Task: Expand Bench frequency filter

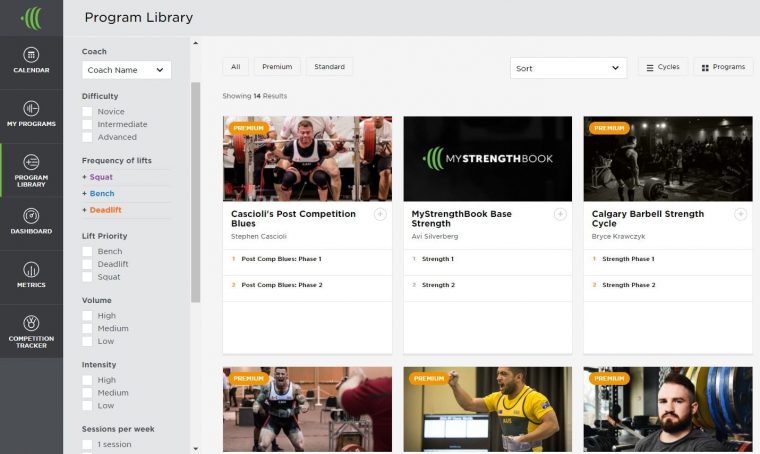Action: (x=98, y=193)
